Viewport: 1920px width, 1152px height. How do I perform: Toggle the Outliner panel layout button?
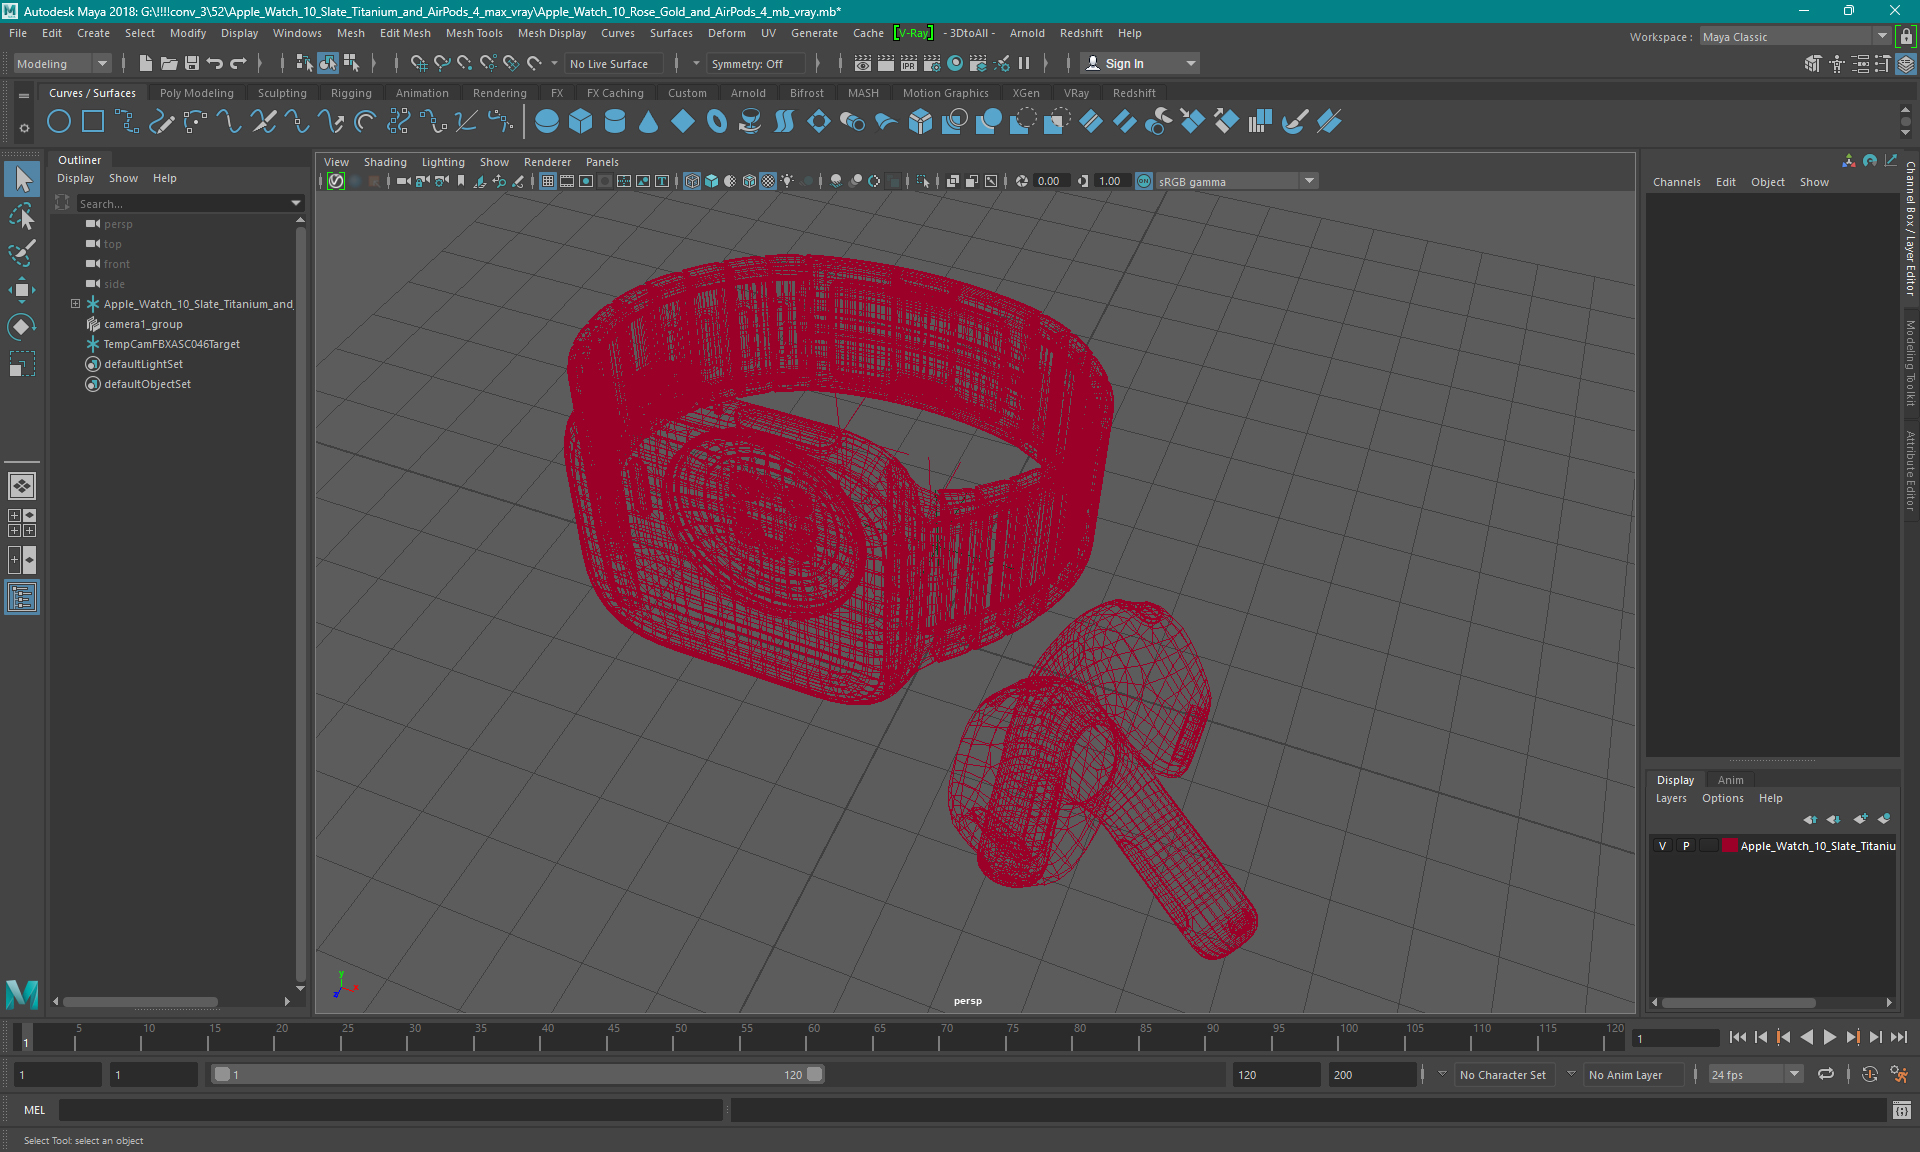(22, 597)
